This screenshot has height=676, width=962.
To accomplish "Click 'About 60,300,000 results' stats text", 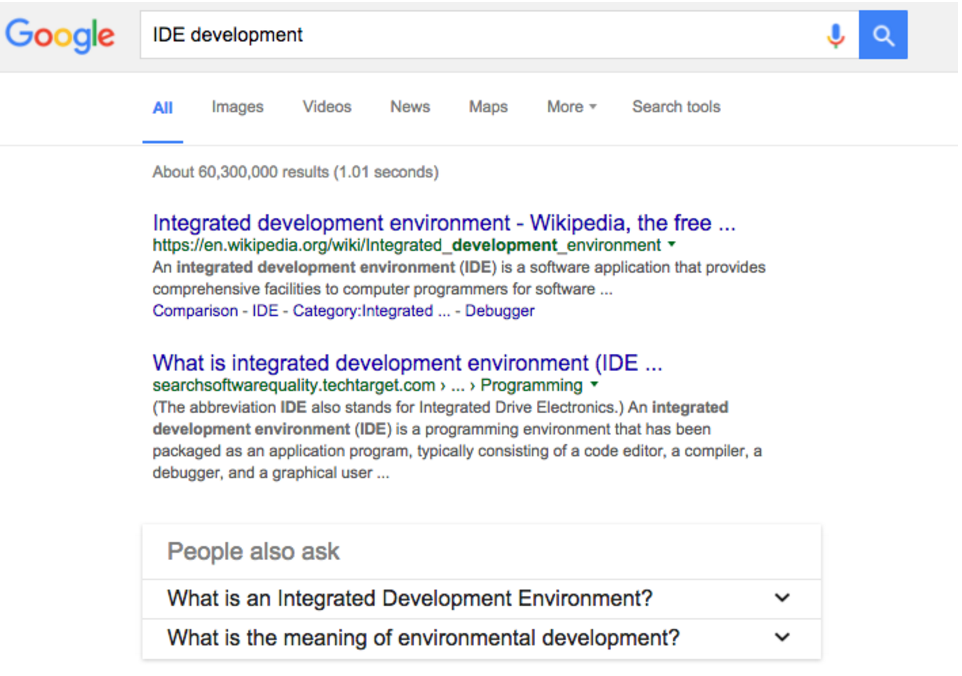I will point(295,172).
